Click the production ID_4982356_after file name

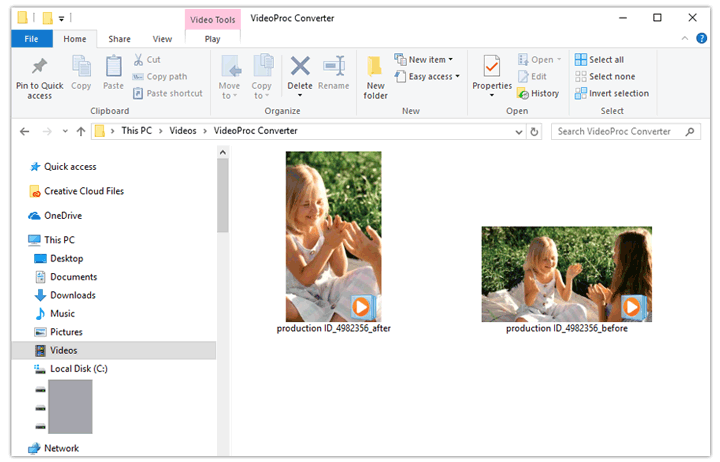coord(334,328)
